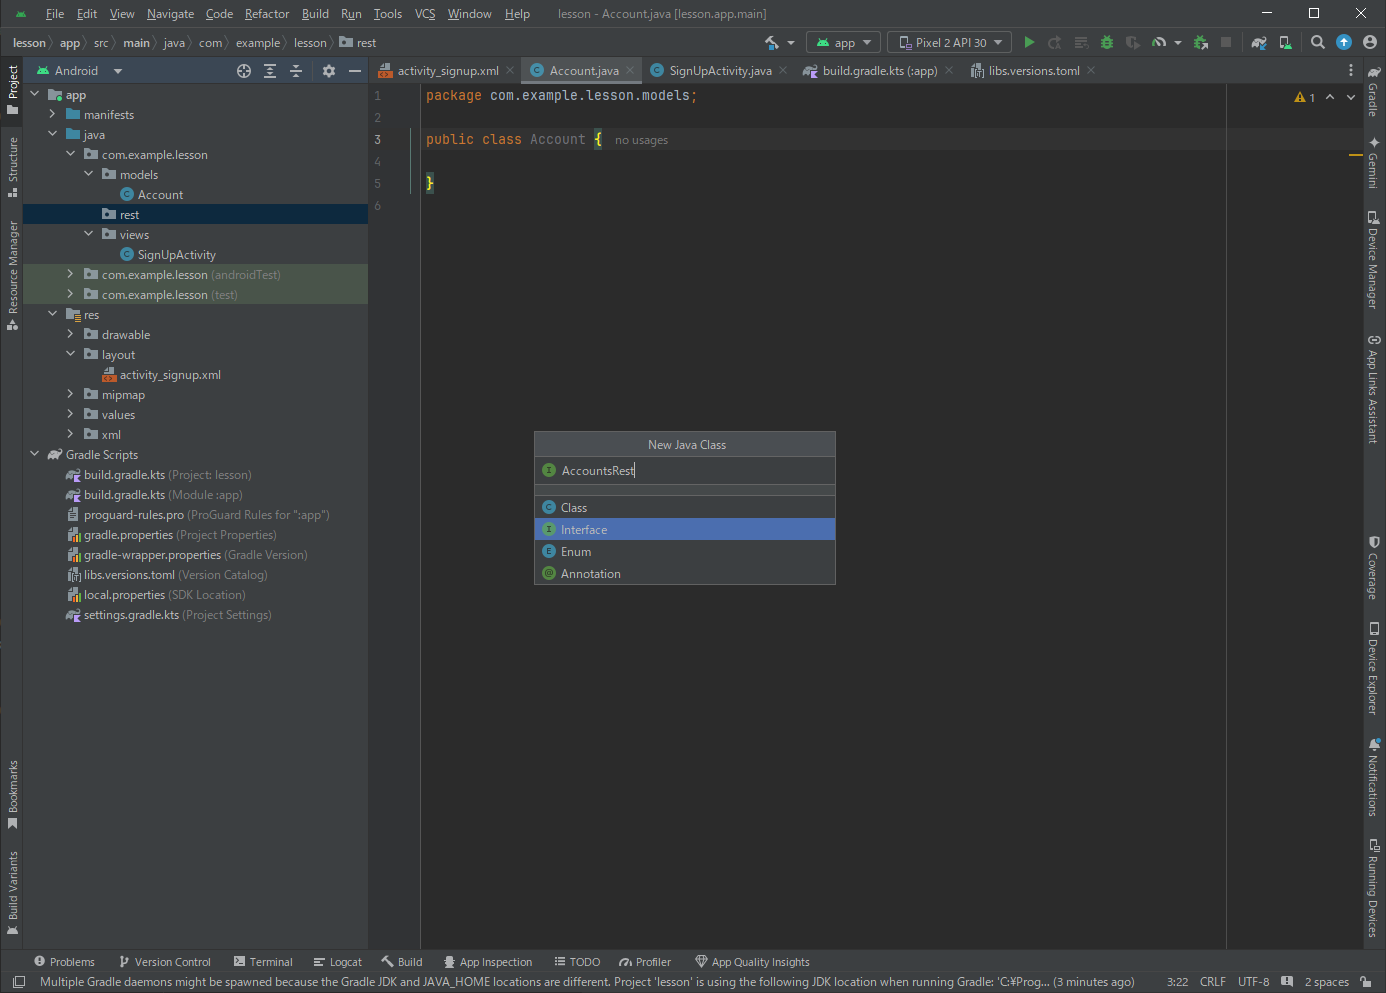Screen dimensions: 1386x993
Task: Open the VCS menu
Action: [425, 14]
